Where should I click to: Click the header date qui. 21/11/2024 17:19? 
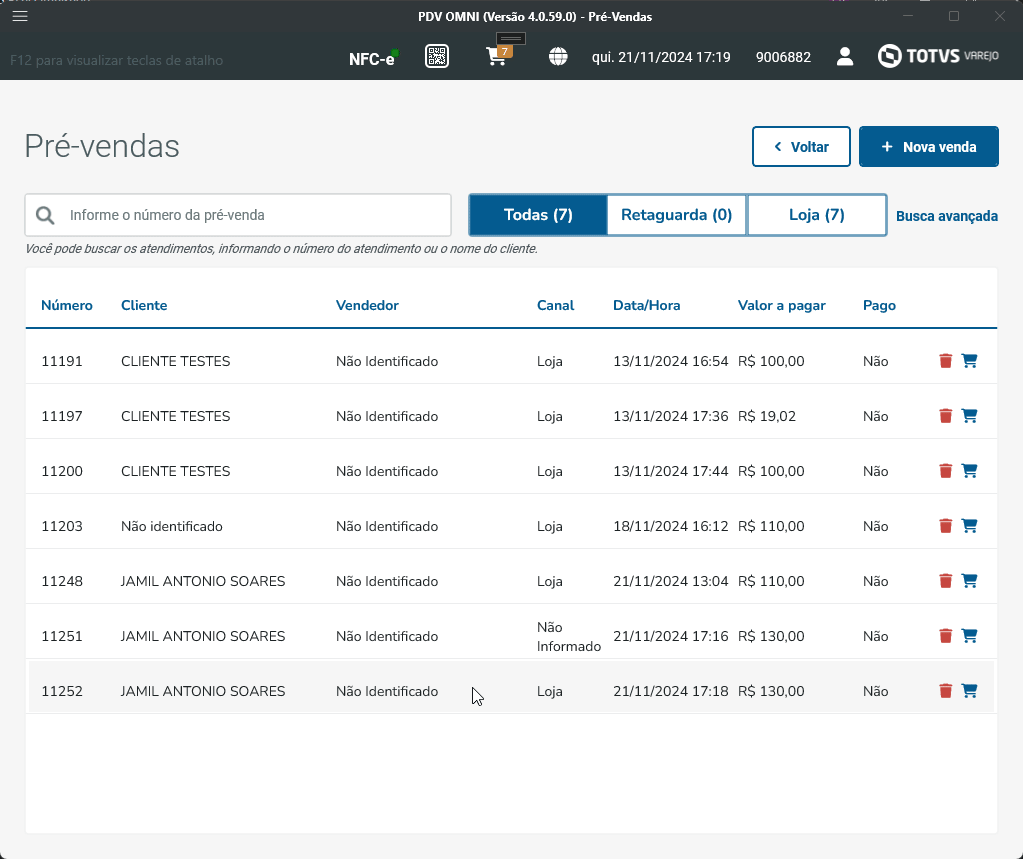661,57
